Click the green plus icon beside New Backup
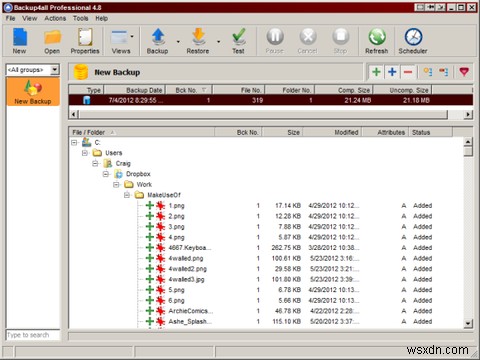 coord(376,72)
